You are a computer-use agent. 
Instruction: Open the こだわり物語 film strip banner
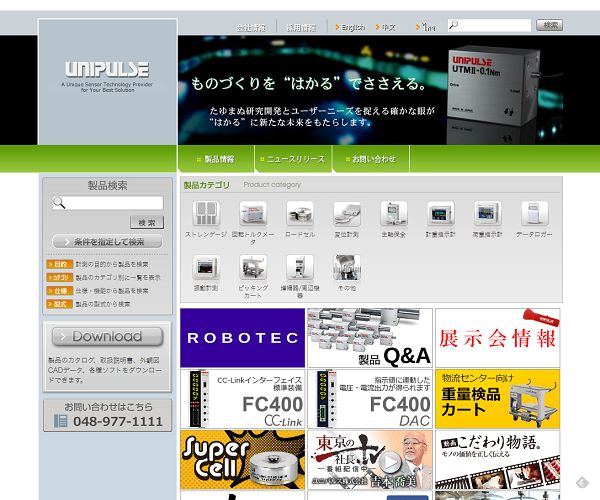coord(497,459)
